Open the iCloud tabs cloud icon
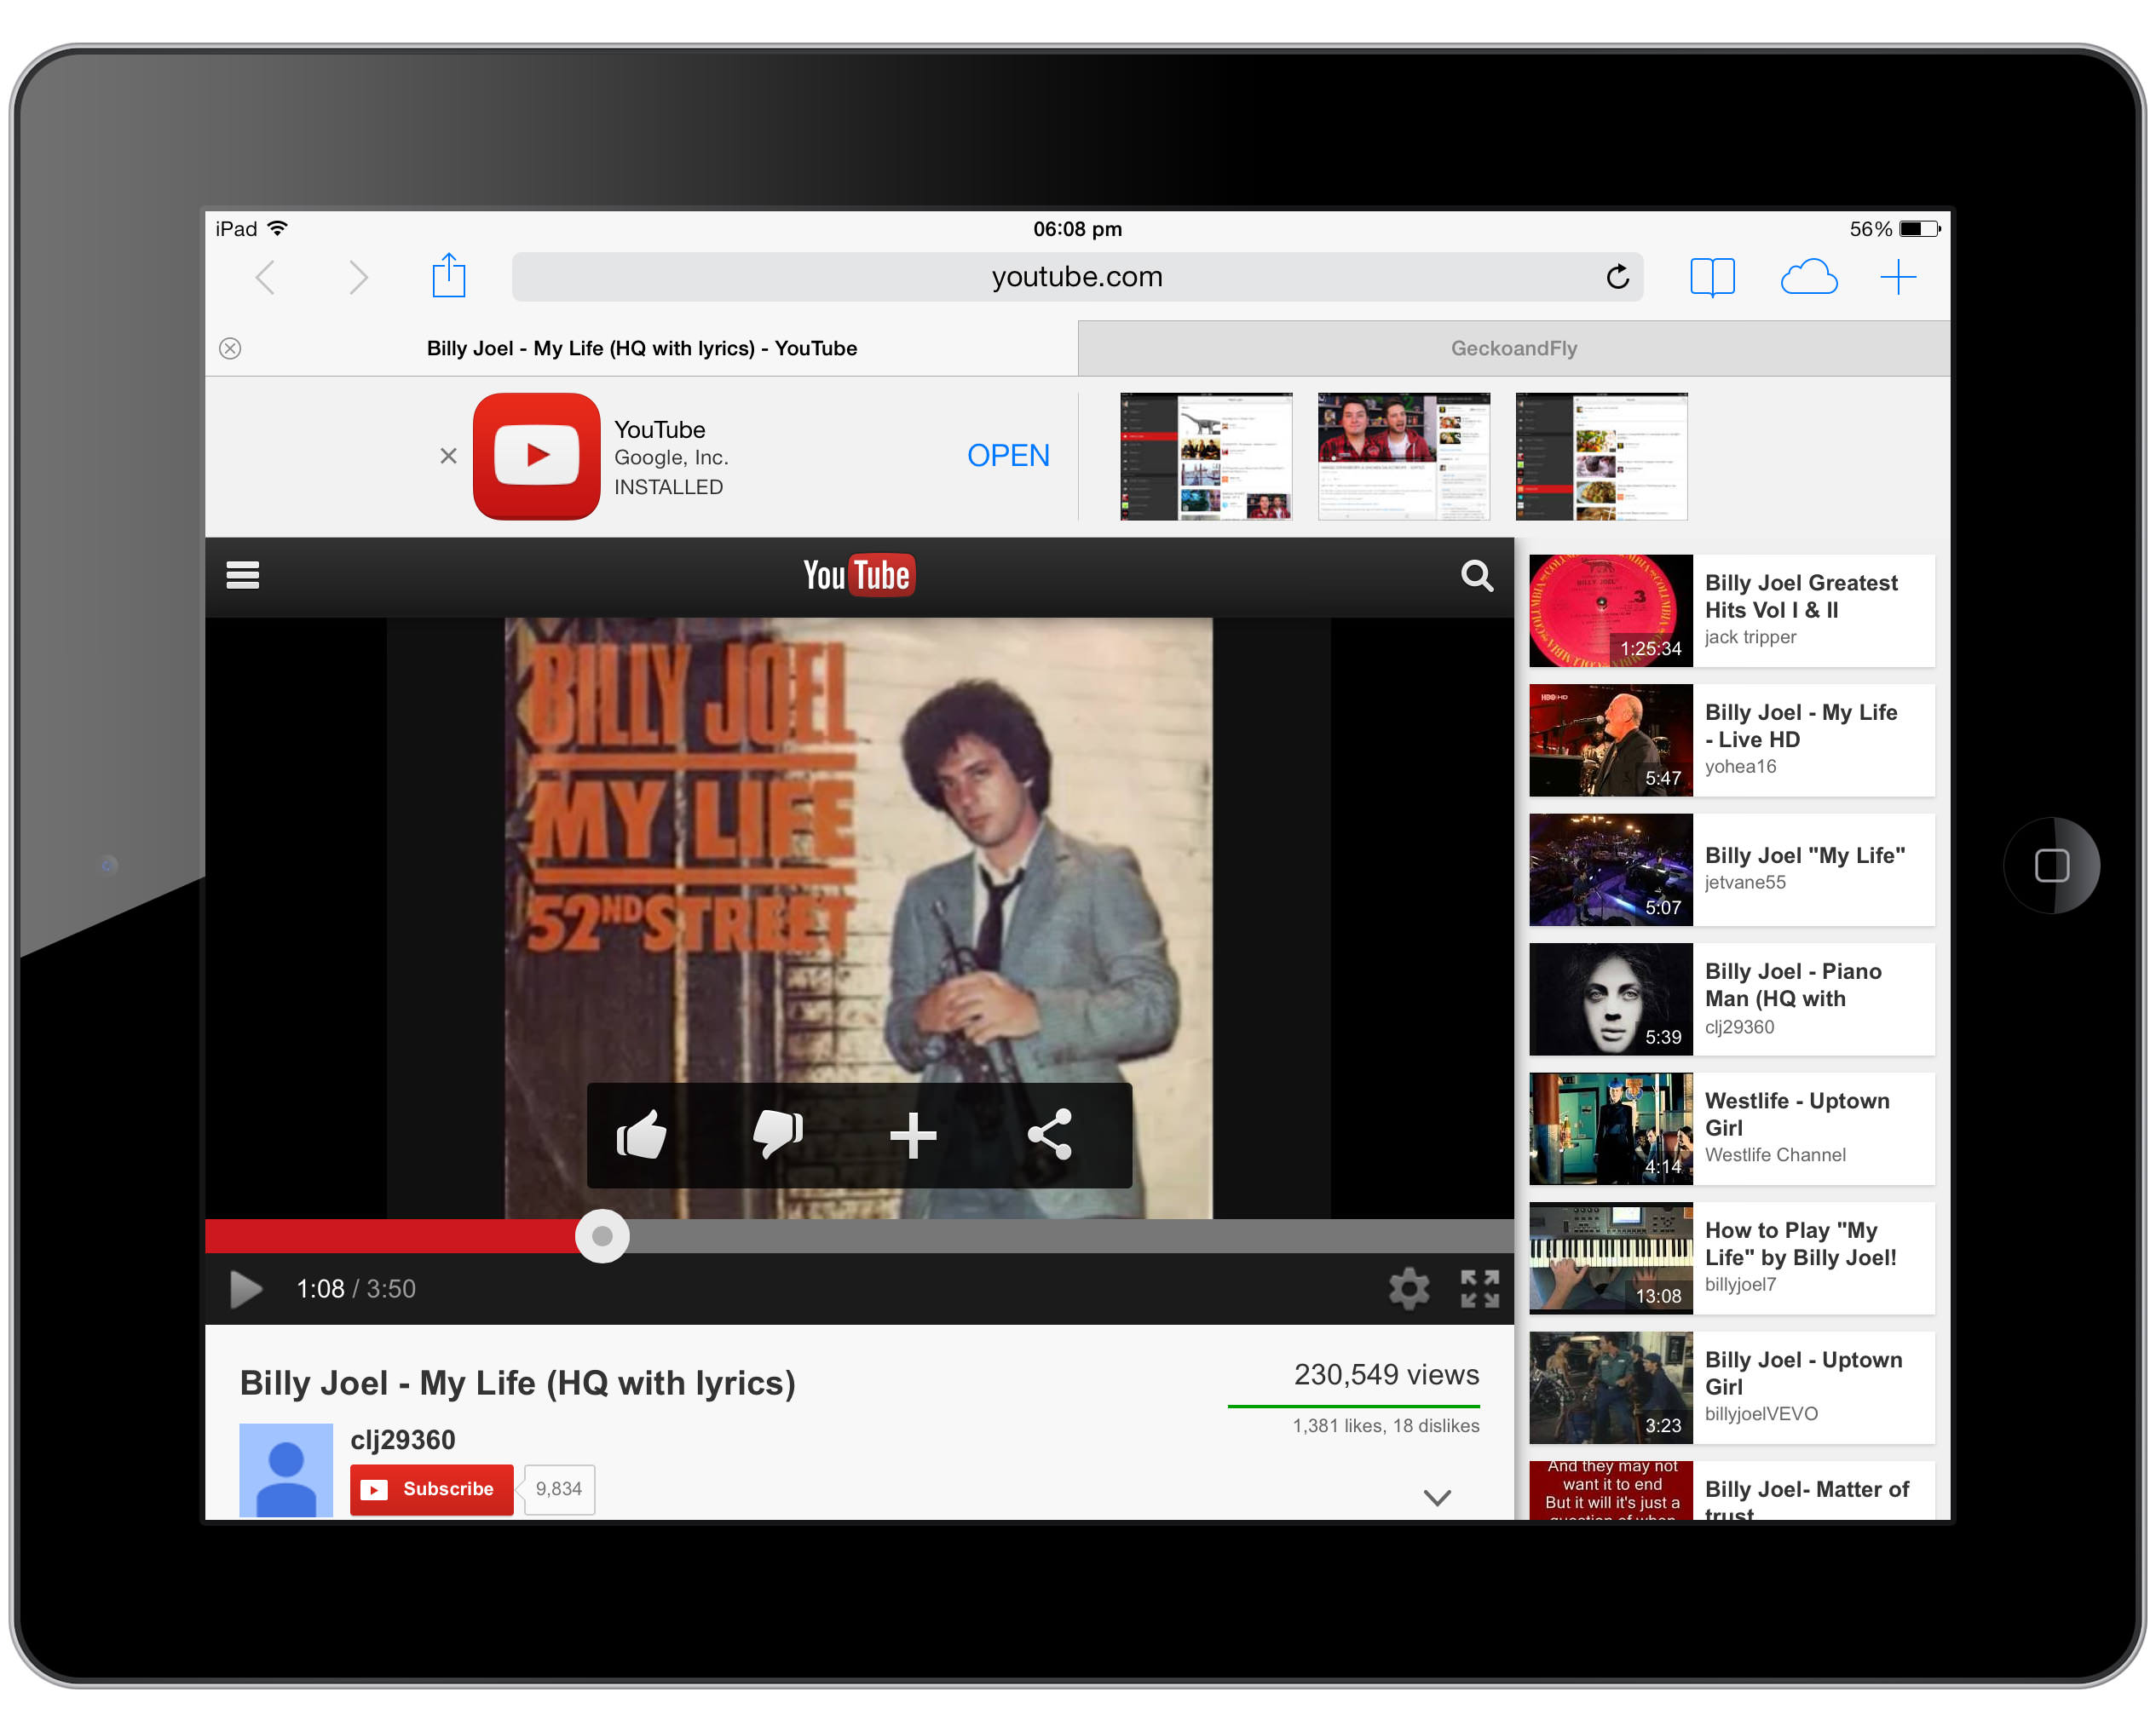Image resolution: width=2156 pixels, height=1732 pixels. 1808,277
